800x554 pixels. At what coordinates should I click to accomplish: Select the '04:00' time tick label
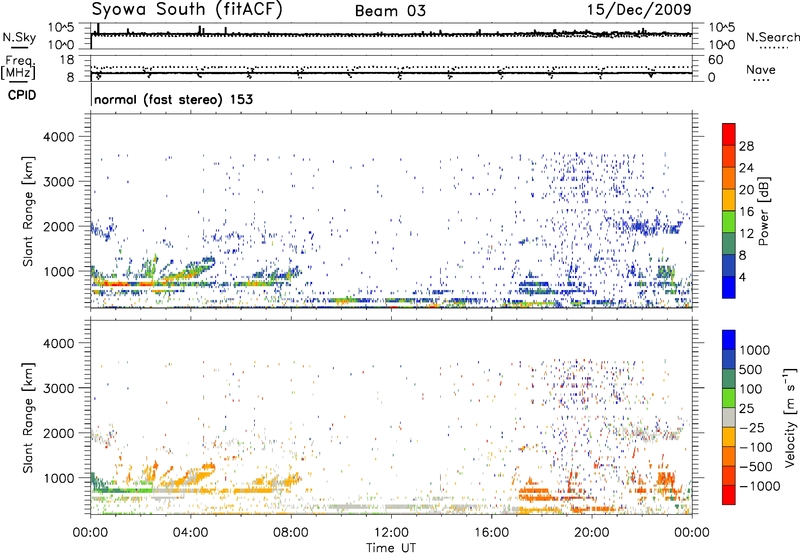(190, 533)
